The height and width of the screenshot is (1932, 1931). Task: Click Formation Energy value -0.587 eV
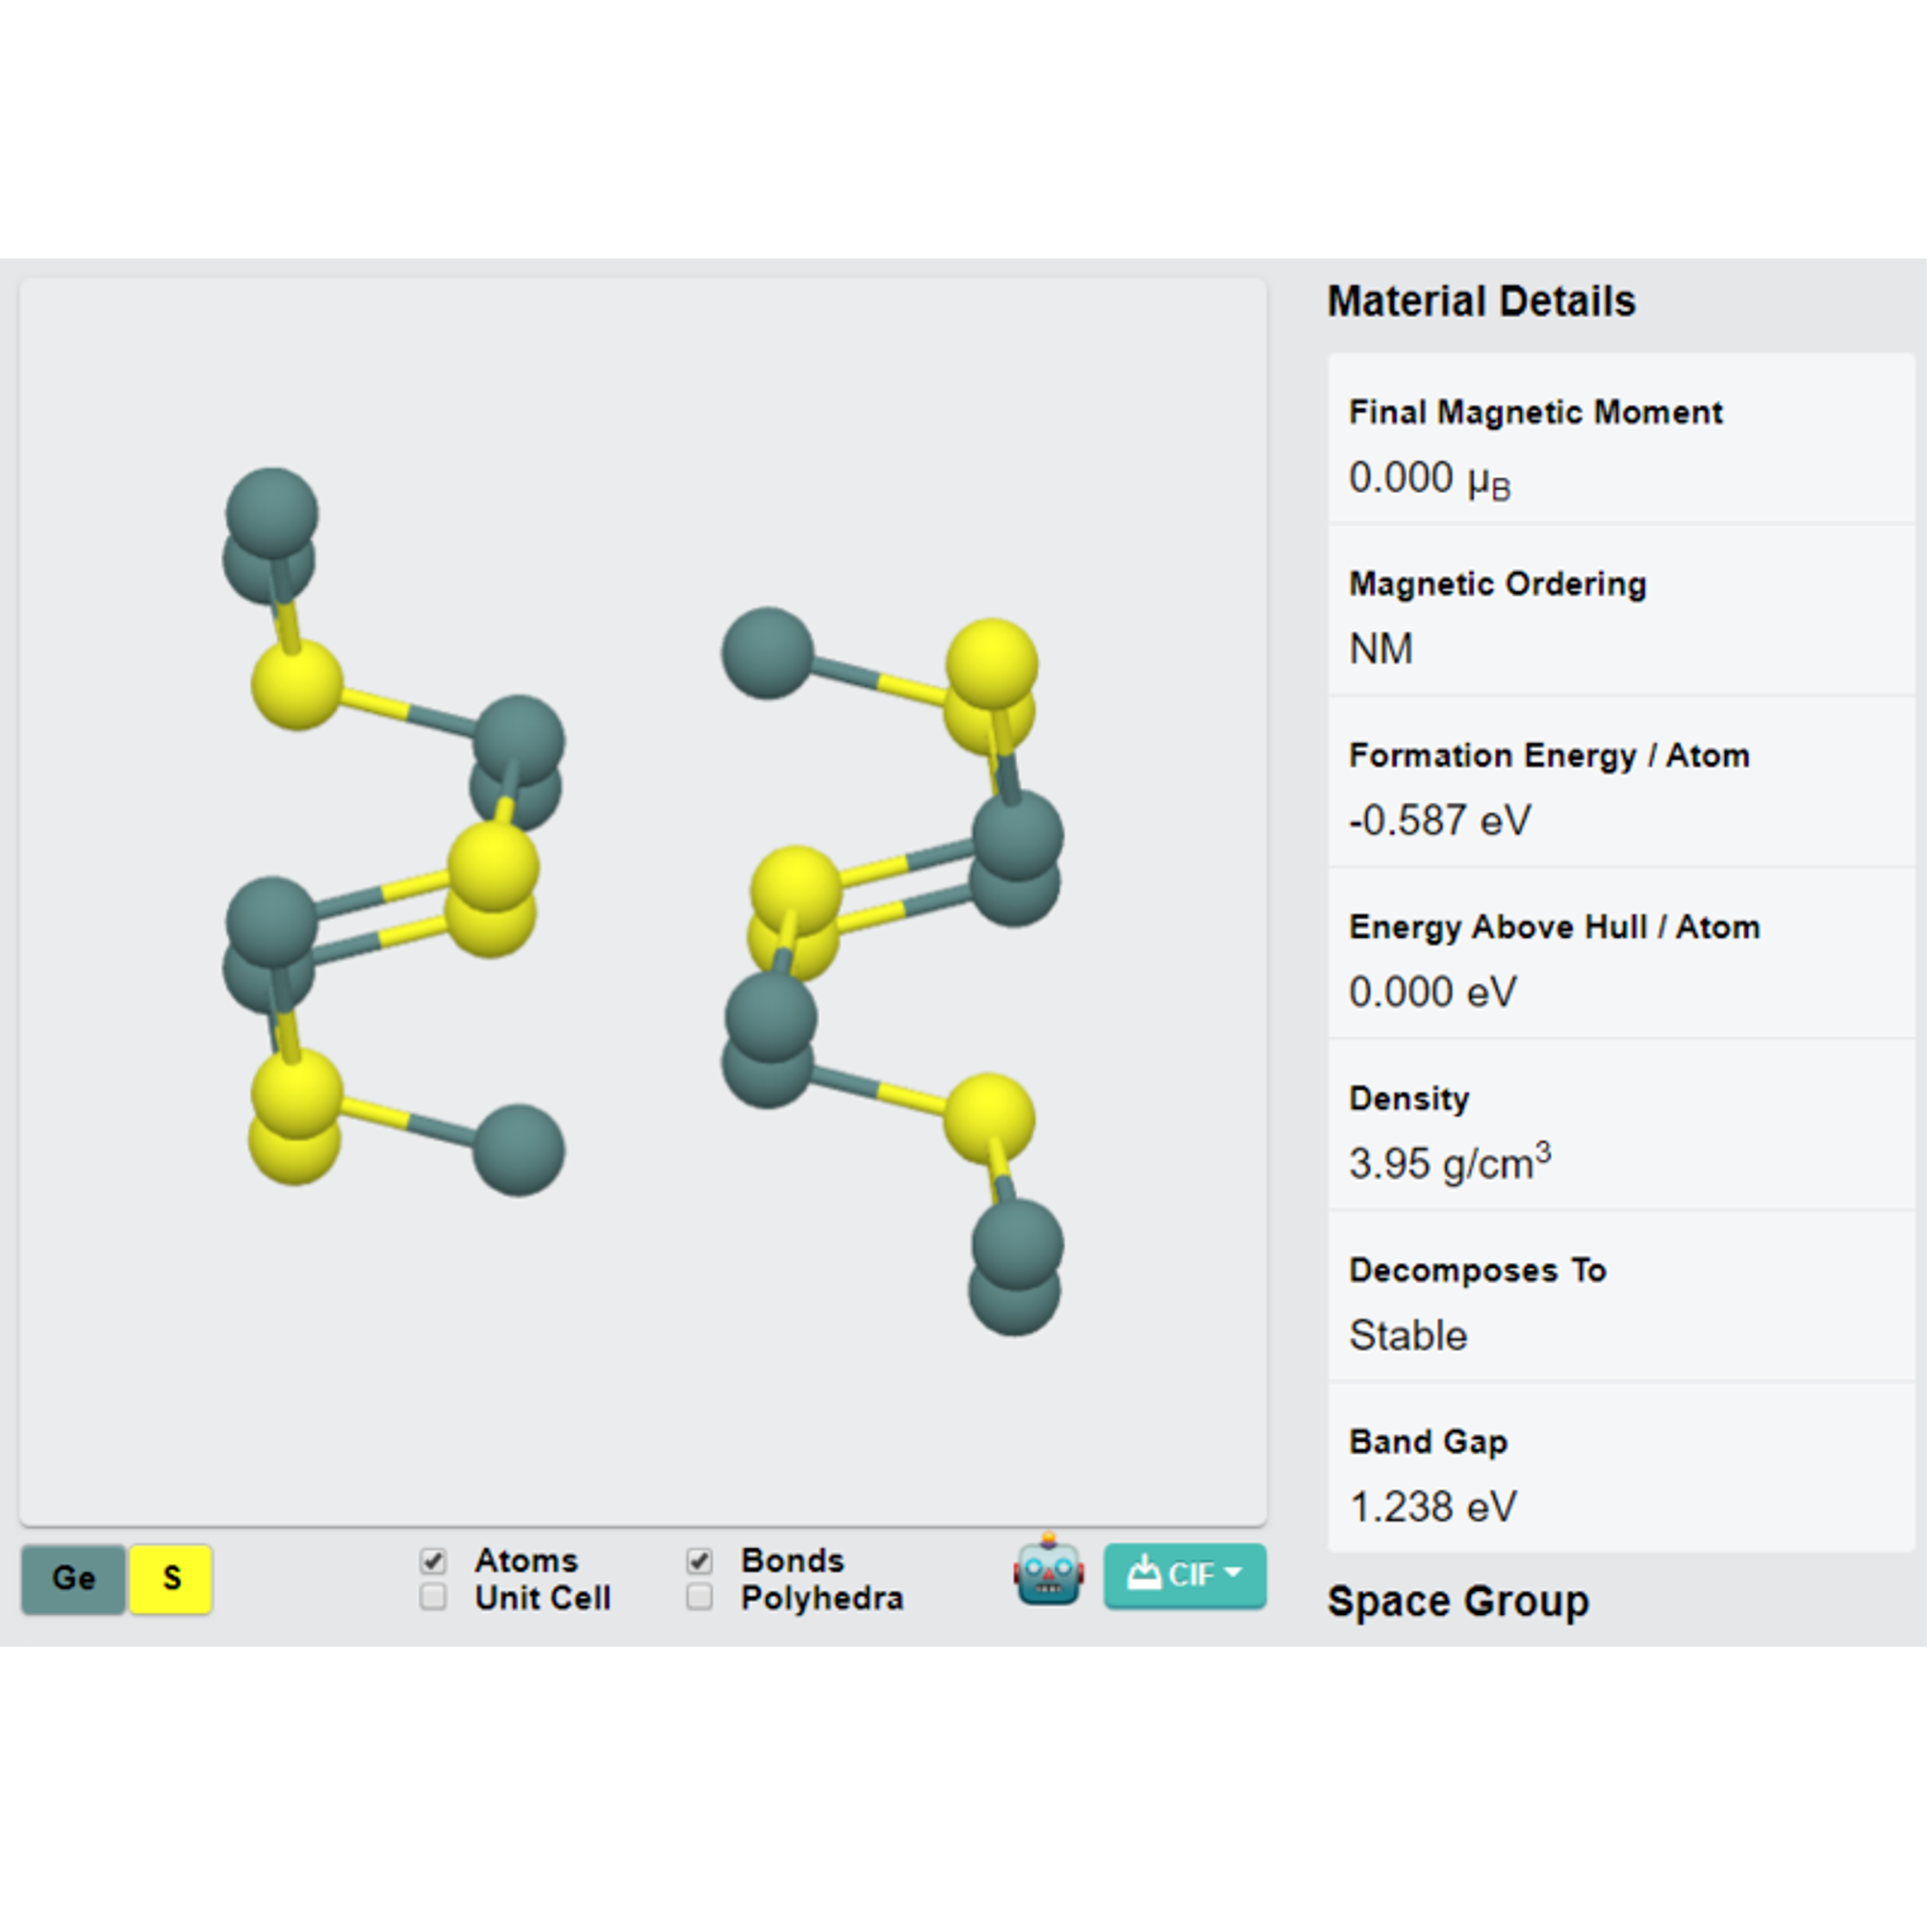pos(1439,820)
